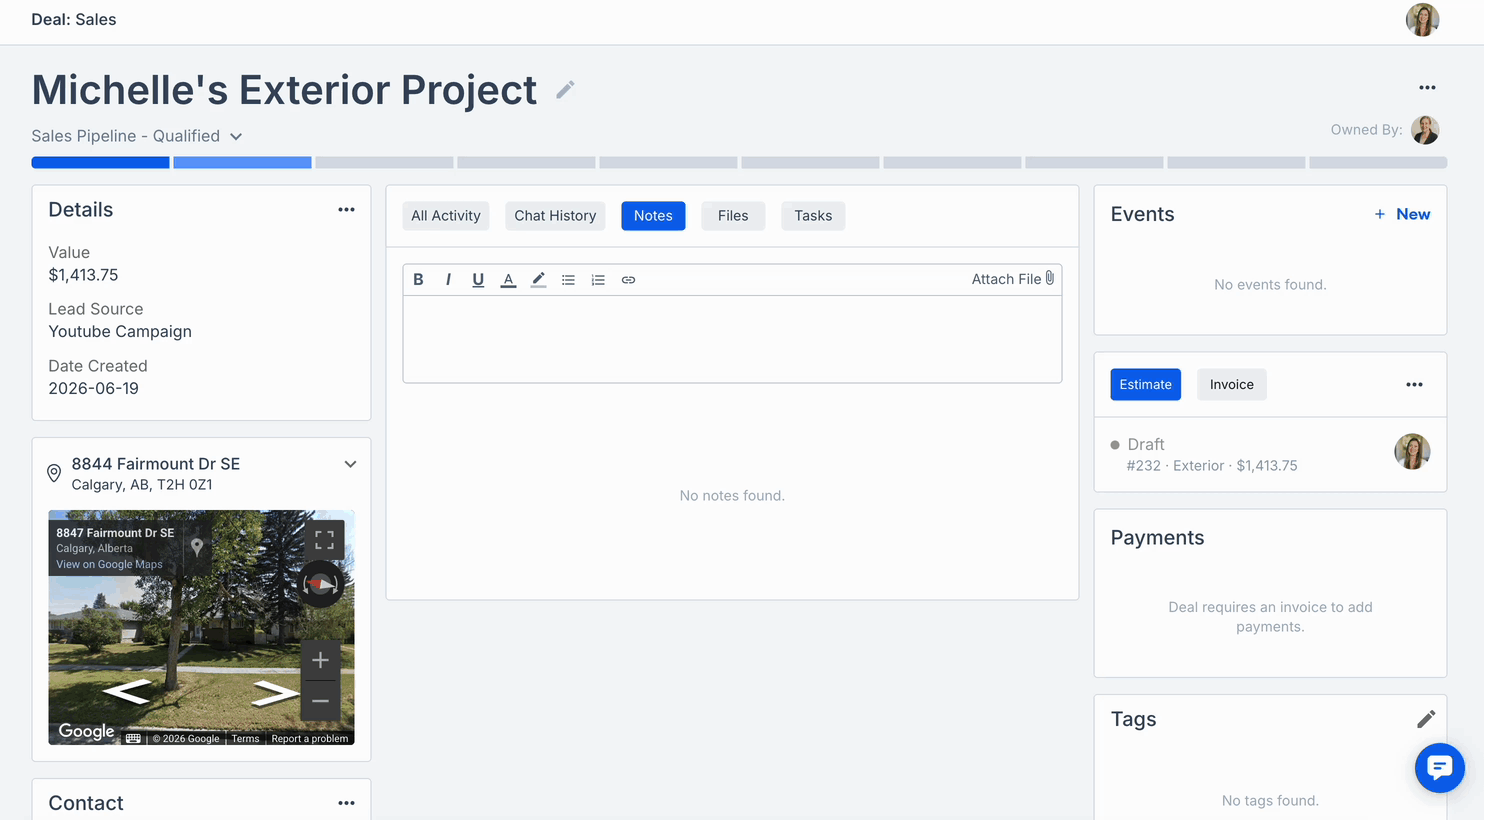Toggle bold formatting in notes editor
Image resolution: width=1485 pixels, height=820 pixels.
click(418, 280)
